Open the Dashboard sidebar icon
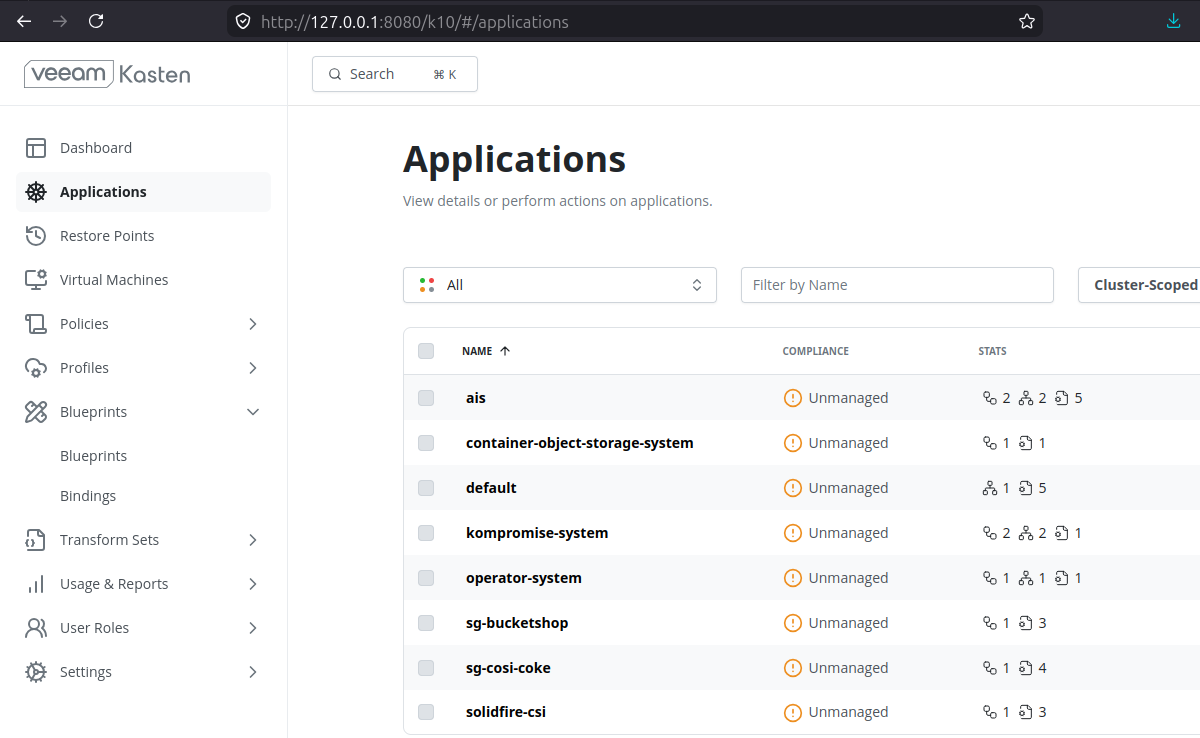The image size is (1200, 738). 36,148
